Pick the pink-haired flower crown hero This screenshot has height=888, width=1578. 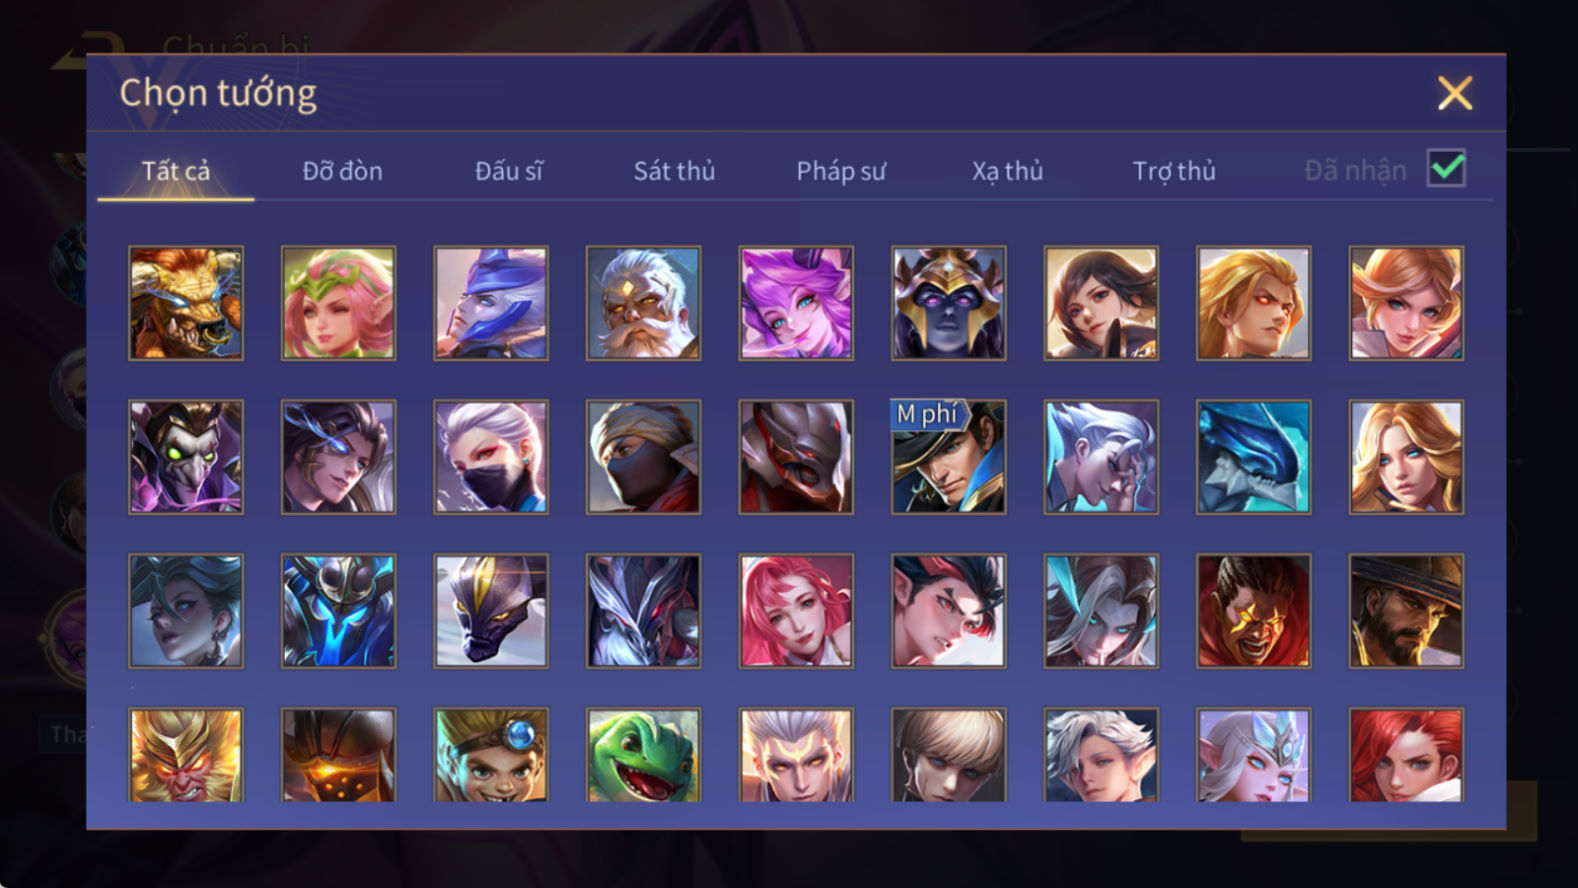(x=338, y=303)
